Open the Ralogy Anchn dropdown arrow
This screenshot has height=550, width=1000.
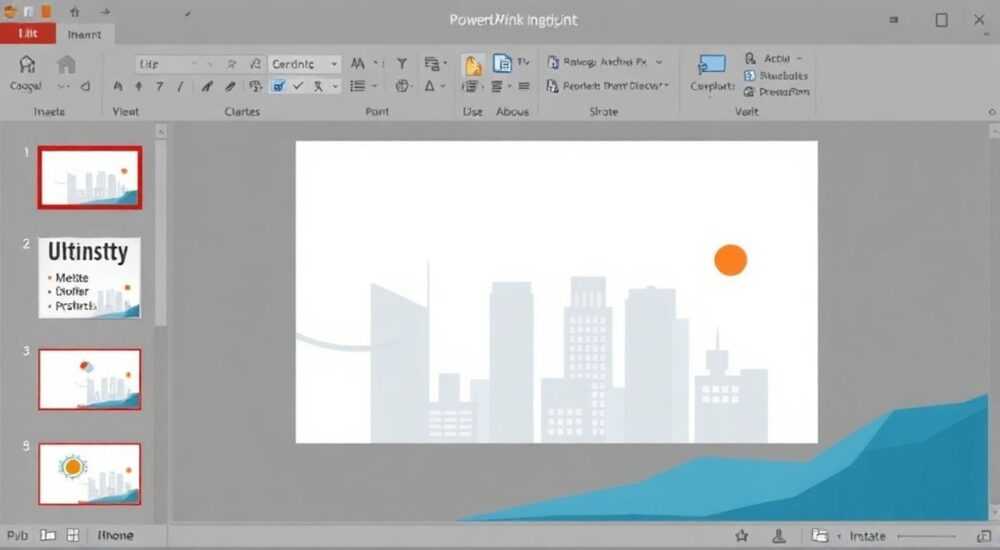click(659, 63)
